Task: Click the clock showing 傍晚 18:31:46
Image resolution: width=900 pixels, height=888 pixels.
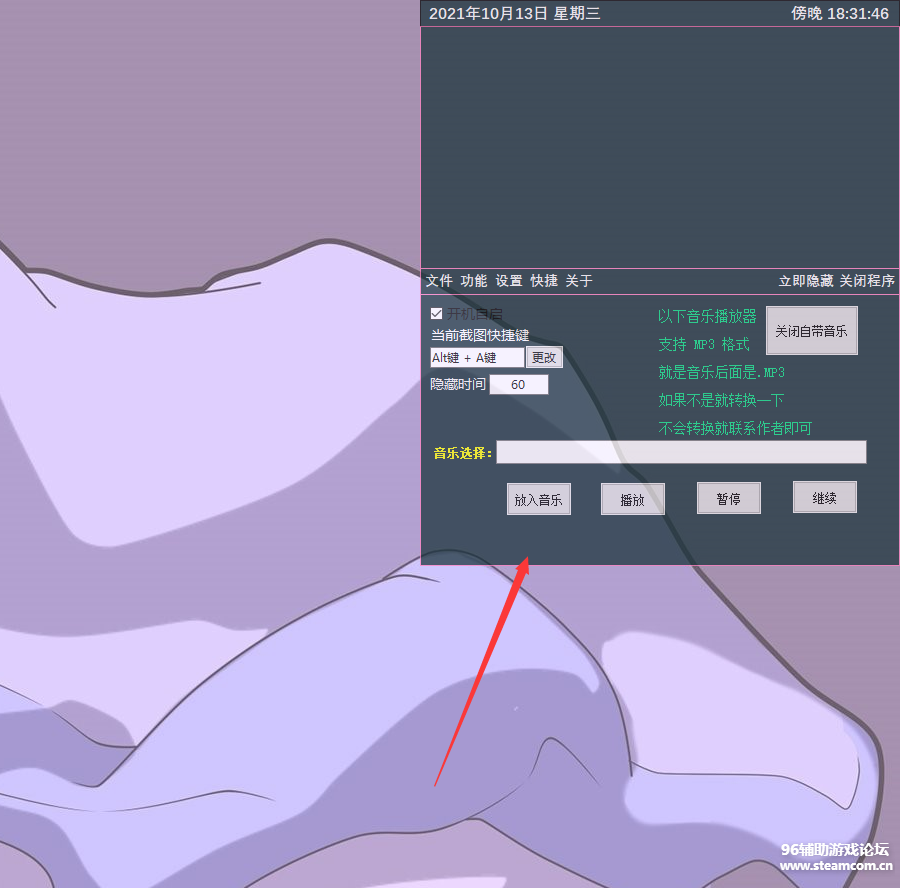Action: click(x=840, y=13)
